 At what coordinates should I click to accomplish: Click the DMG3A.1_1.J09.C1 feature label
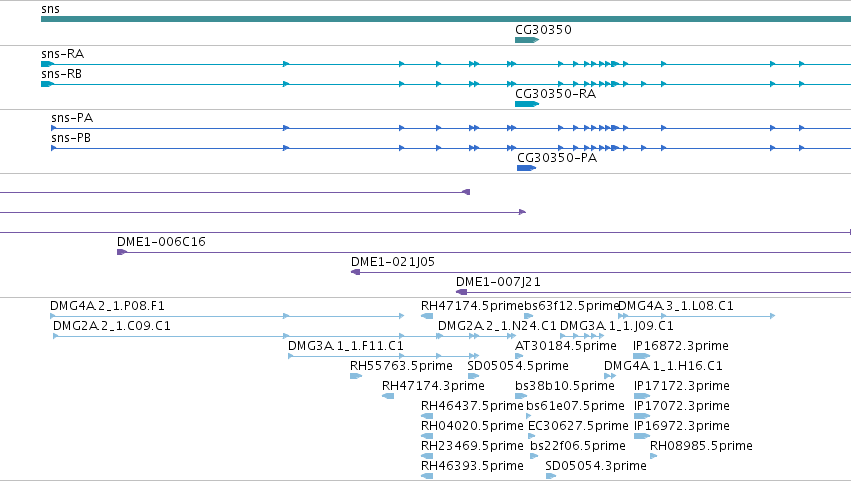point(617,326)
